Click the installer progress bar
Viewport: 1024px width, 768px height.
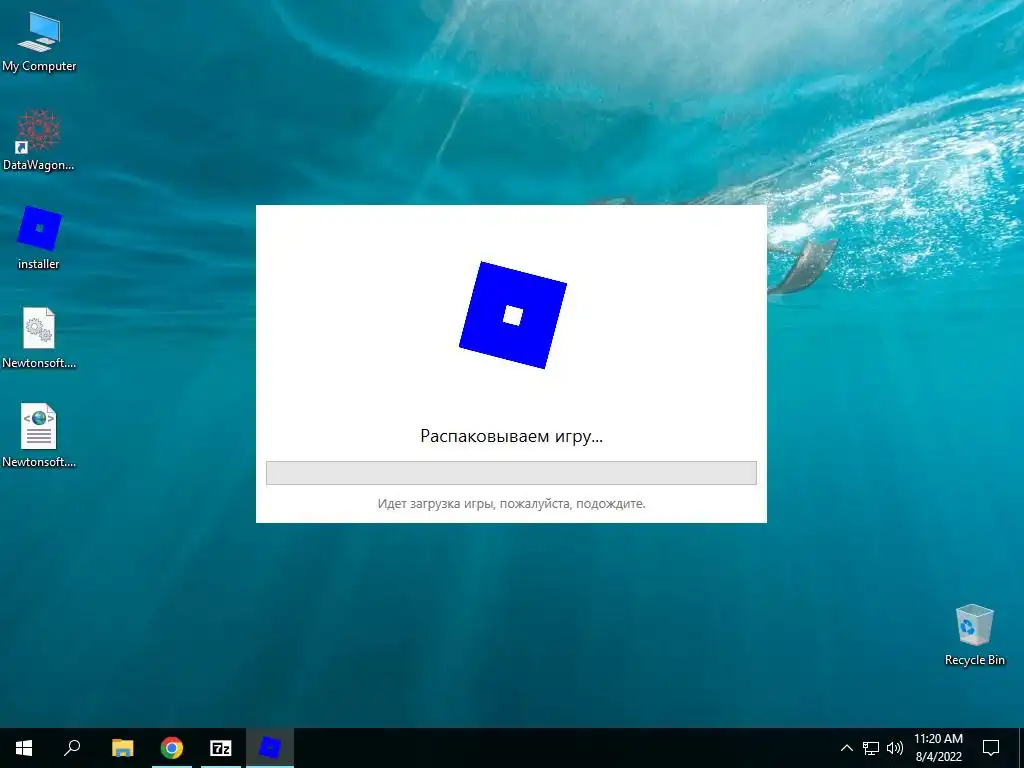pyautogui.click(x=511, y=473)
